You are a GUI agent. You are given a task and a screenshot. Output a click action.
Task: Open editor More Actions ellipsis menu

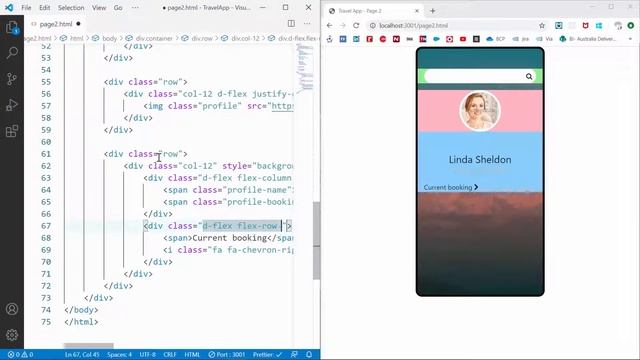click(x=307, y=24)
